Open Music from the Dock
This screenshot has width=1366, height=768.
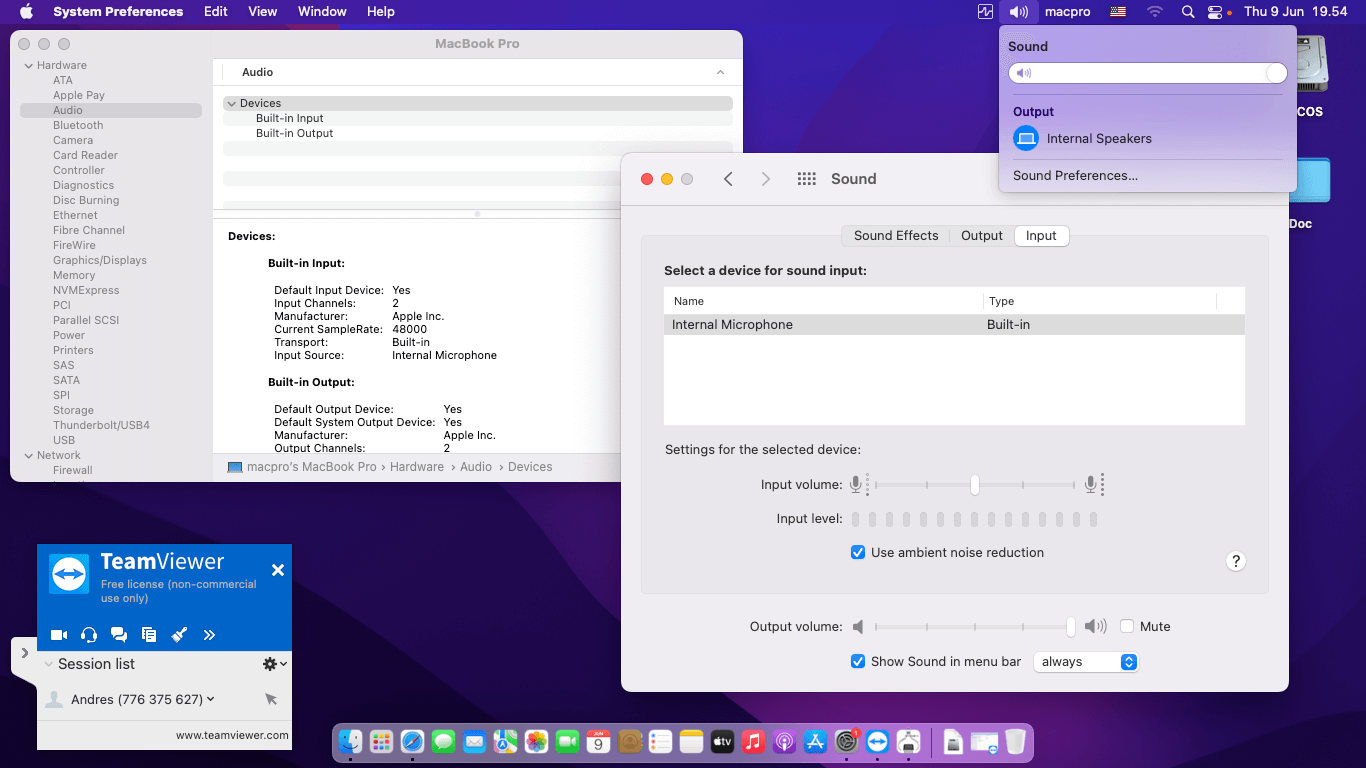pos(753,742)
